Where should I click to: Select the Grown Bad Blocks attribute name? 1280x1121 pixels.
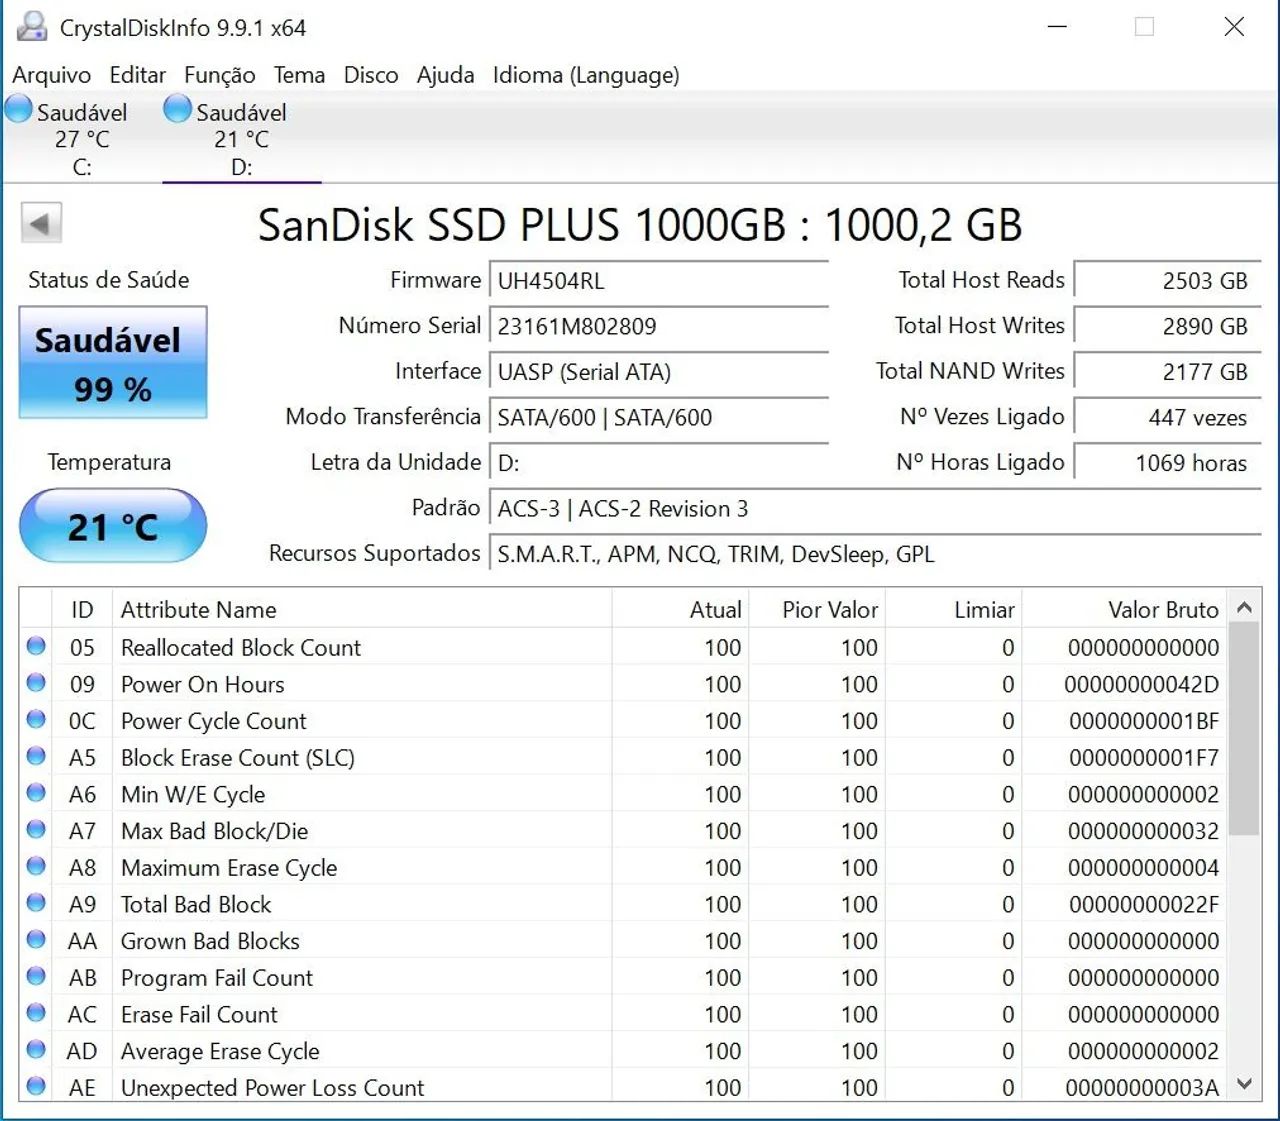point(210,941)
